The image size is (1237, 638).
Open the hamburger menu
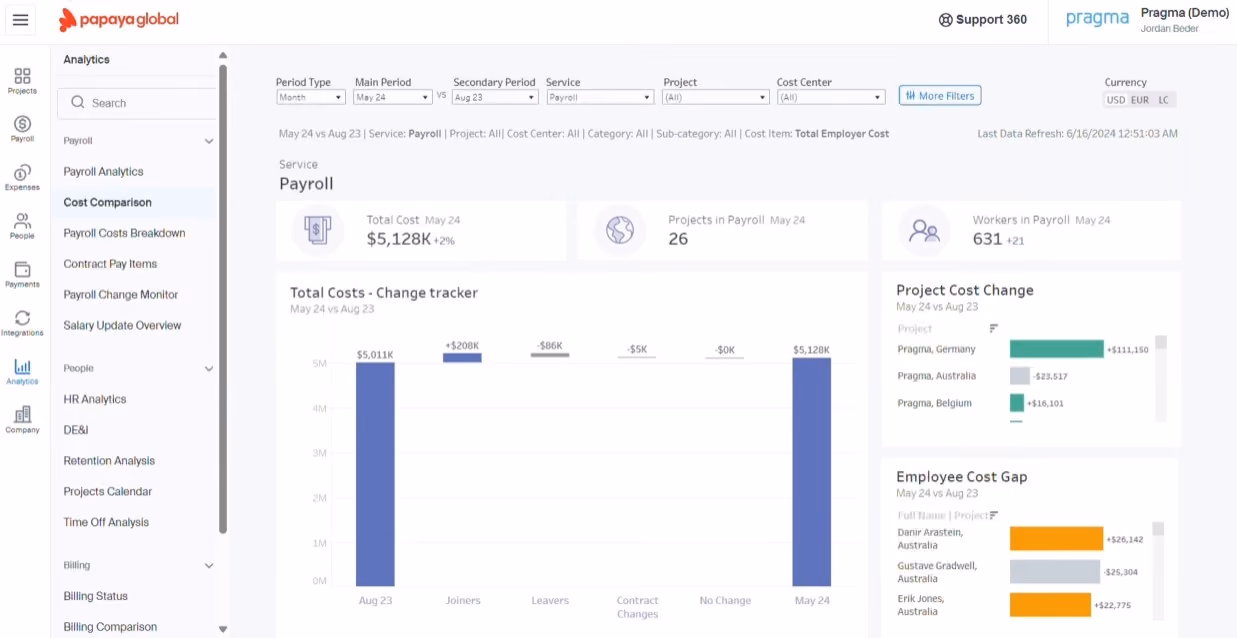click(x=20, y=20)
